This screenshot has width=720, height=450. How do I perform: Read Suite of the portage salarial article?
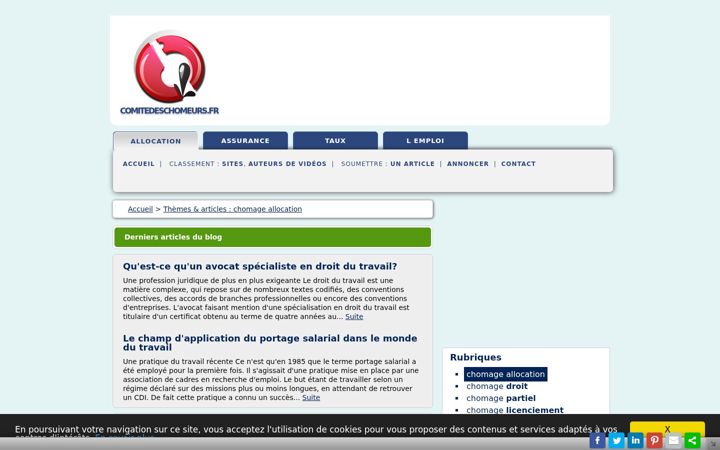pyautogui.click(x=311, y=398)
